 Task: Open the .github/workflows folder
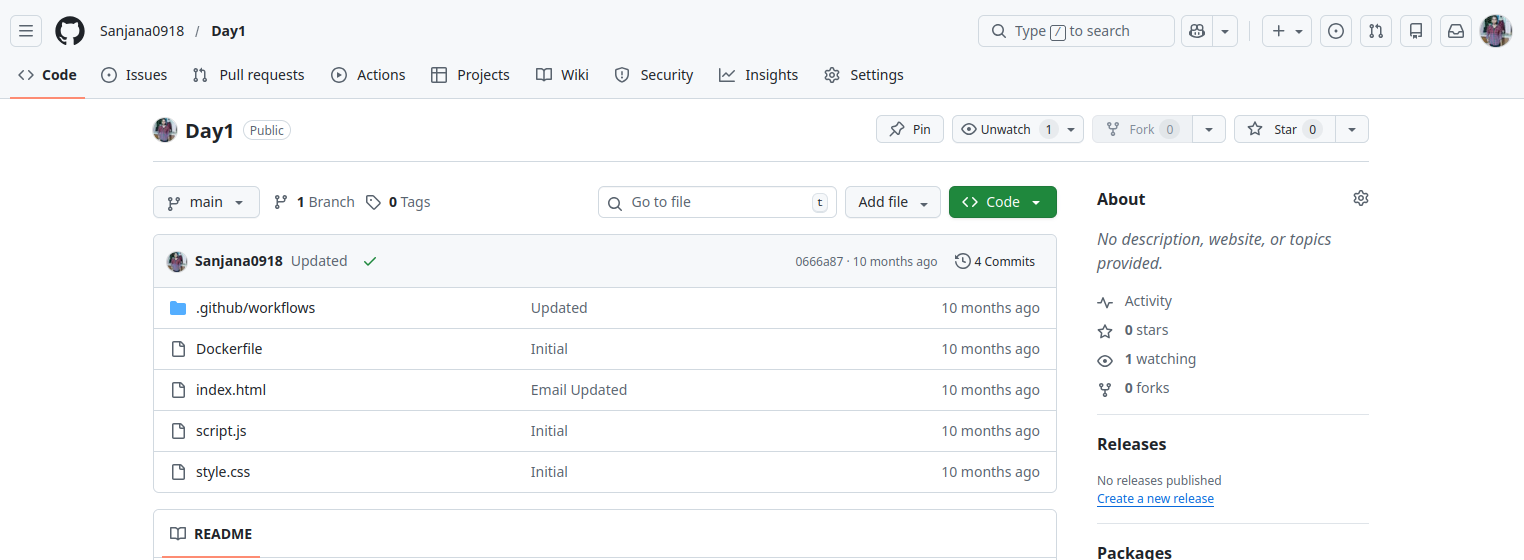tap(255, 308)
